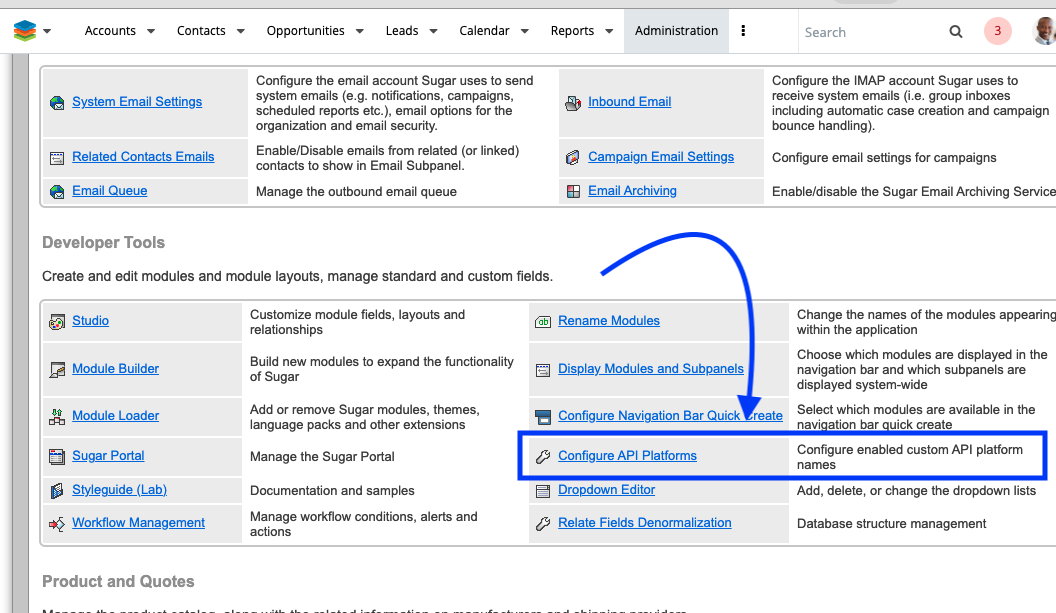Click the Rename Modules icon
Viewport: 1056px width, 613px height.
click(x=543, y=321)
